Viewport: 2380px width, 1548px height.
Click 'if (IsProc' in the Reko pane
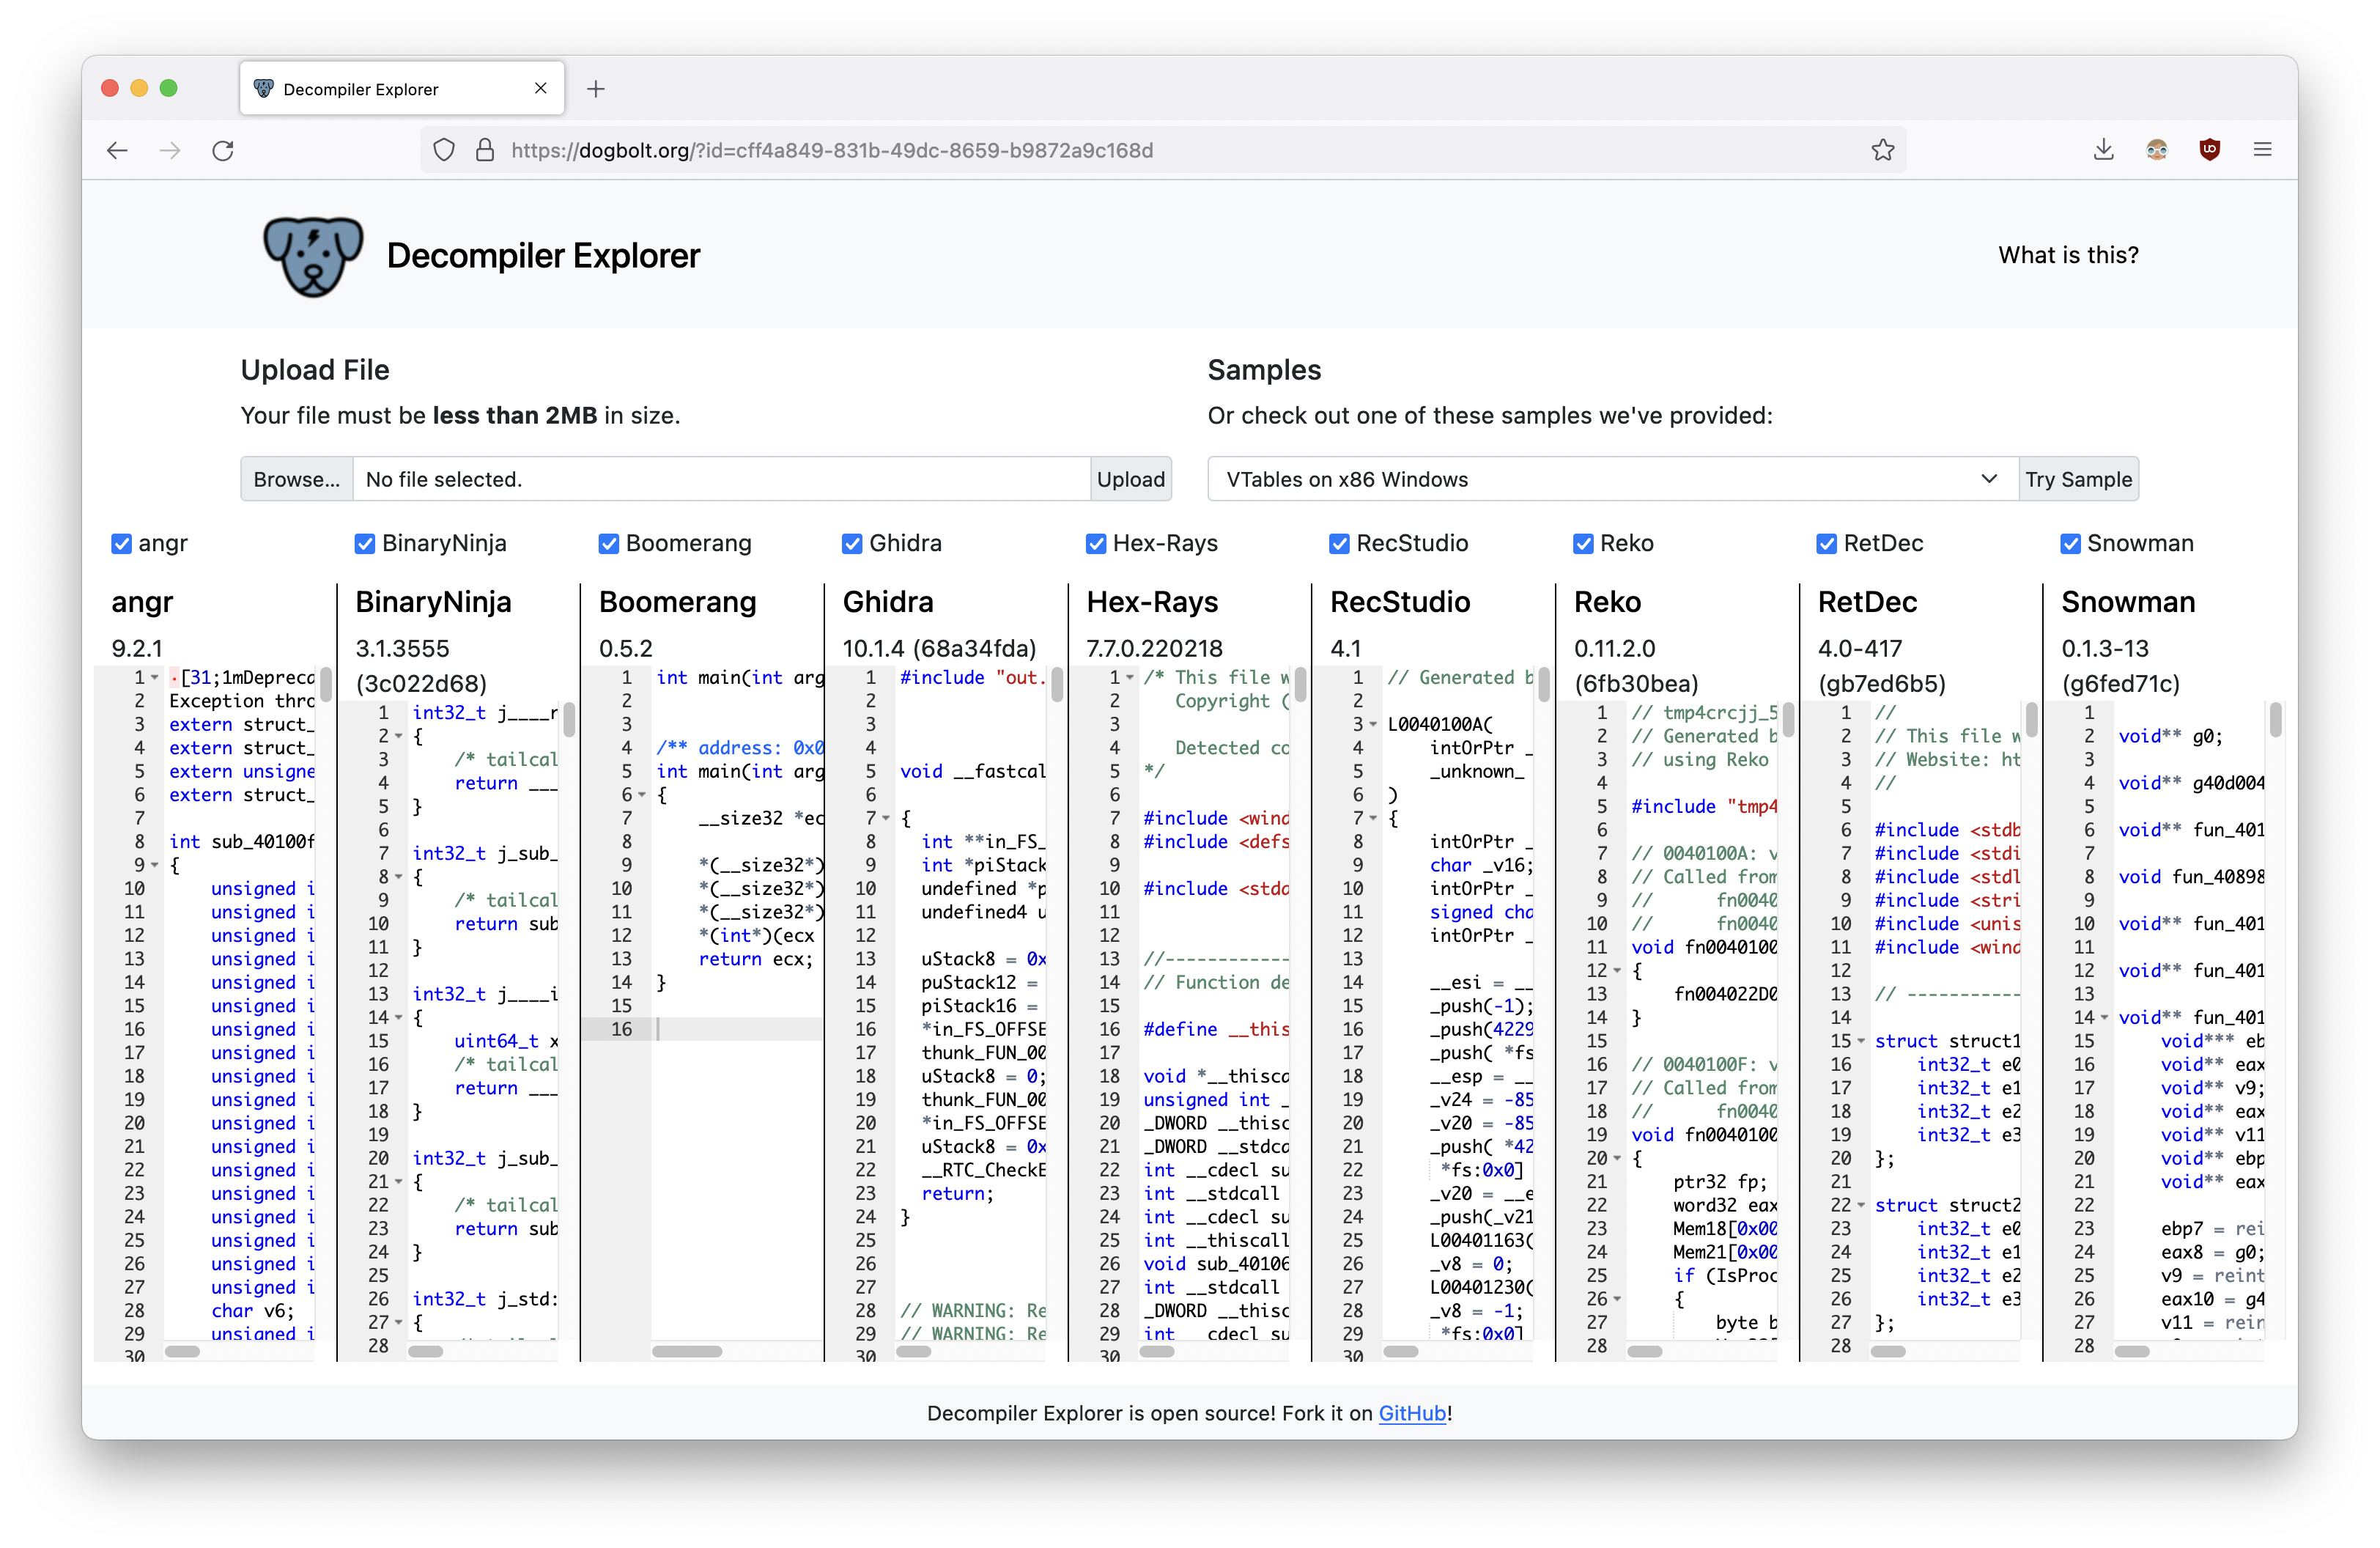coord(1726,1275)
